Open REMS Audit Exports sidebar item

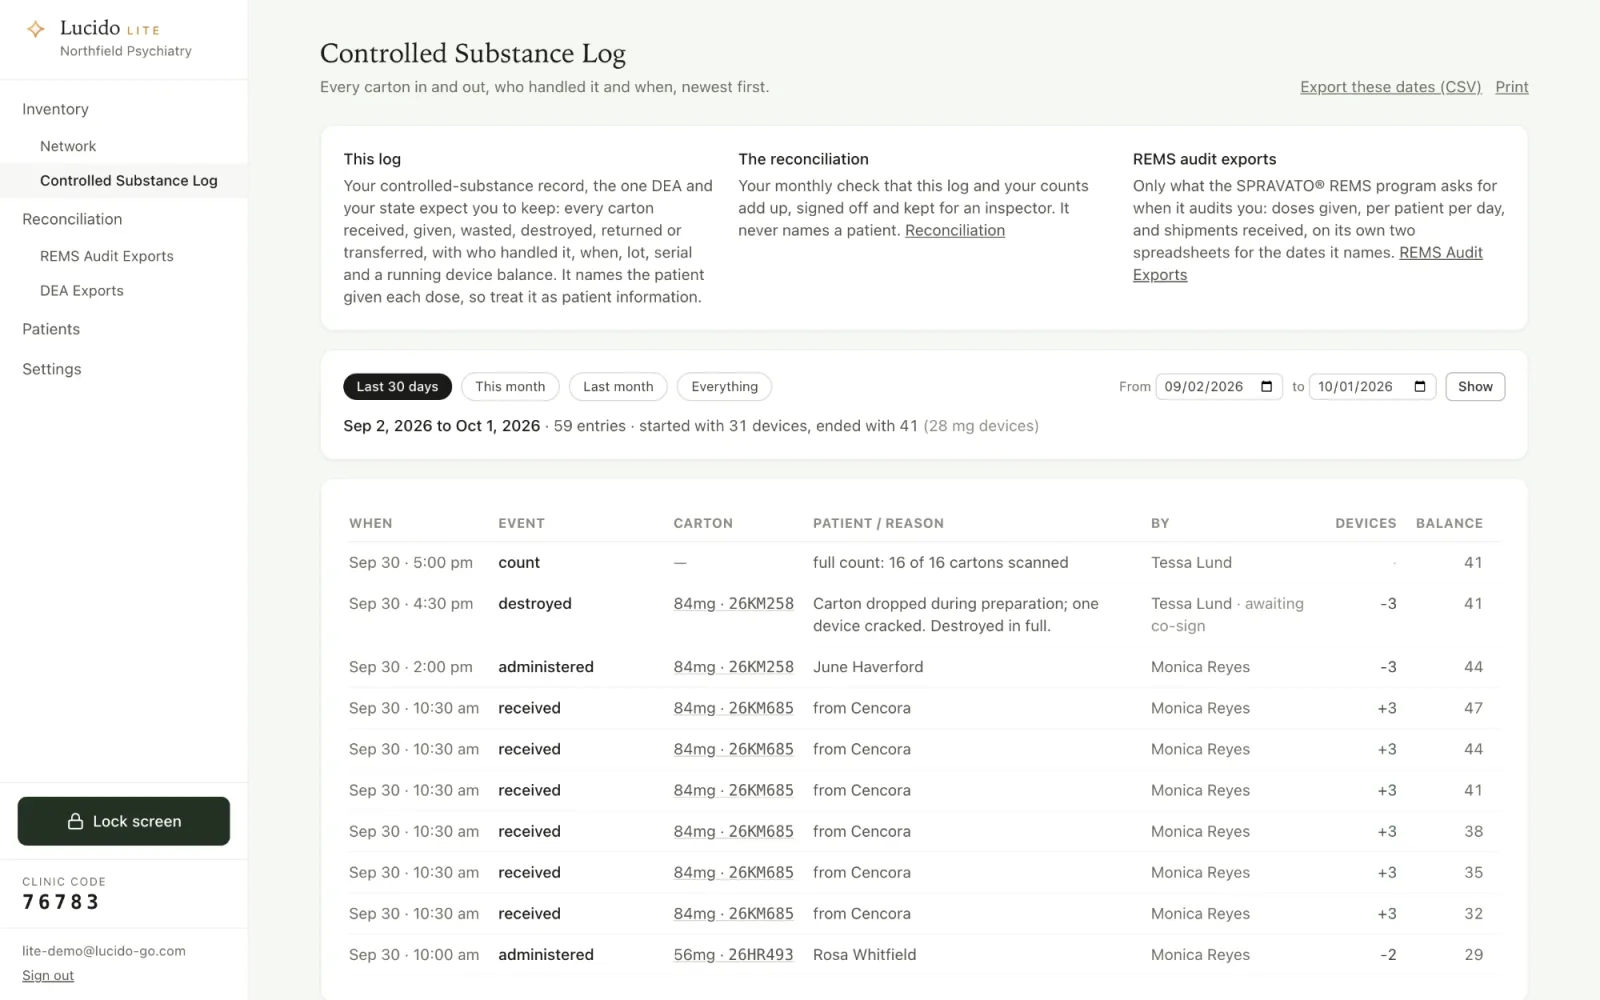coord(107,256)
